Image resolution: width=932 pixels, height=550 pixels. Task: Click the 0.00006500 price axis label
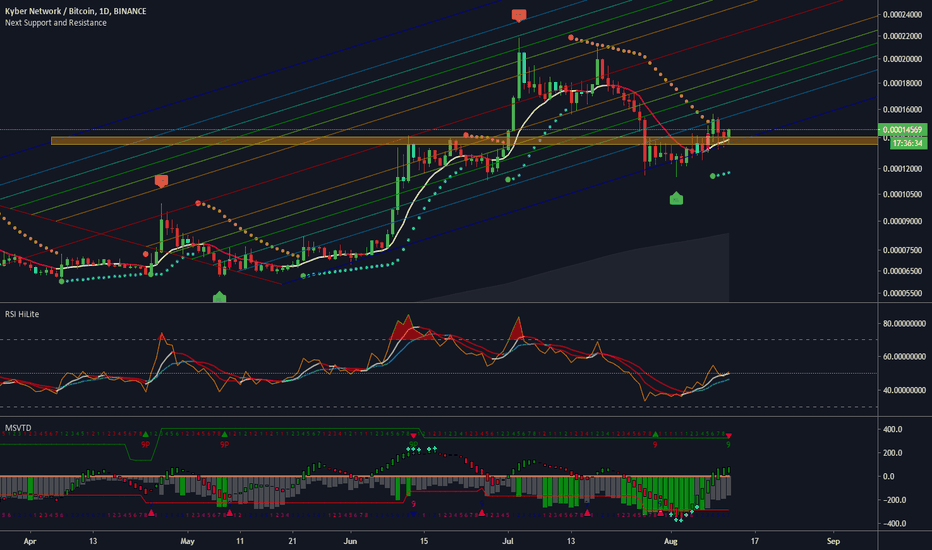902,271
